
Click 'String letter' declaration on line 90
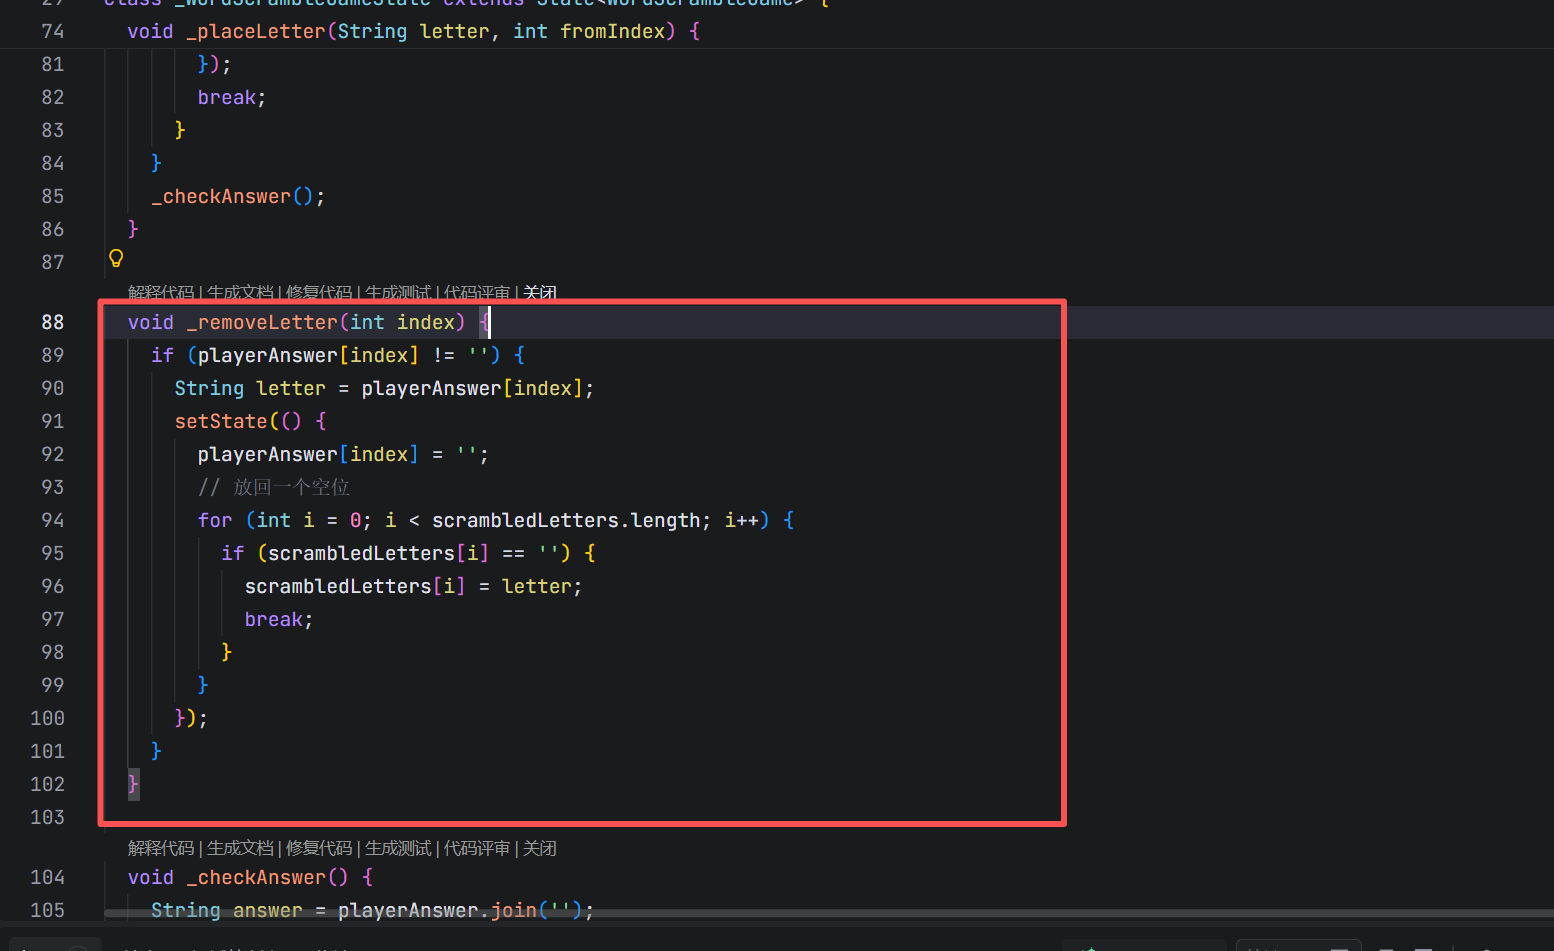point(250,388)
